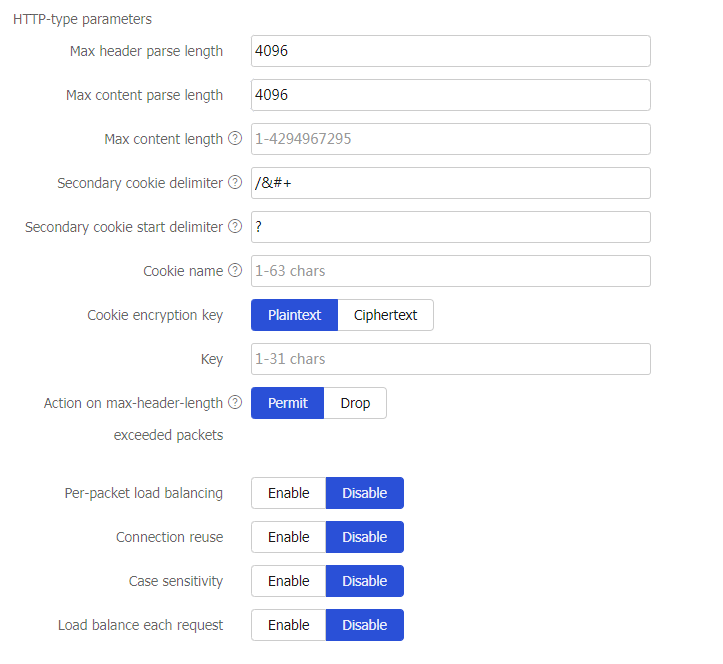This screenshot has width=723, height=664.
Task: Click help icon next to Cookie name
Action: [235, 271]
